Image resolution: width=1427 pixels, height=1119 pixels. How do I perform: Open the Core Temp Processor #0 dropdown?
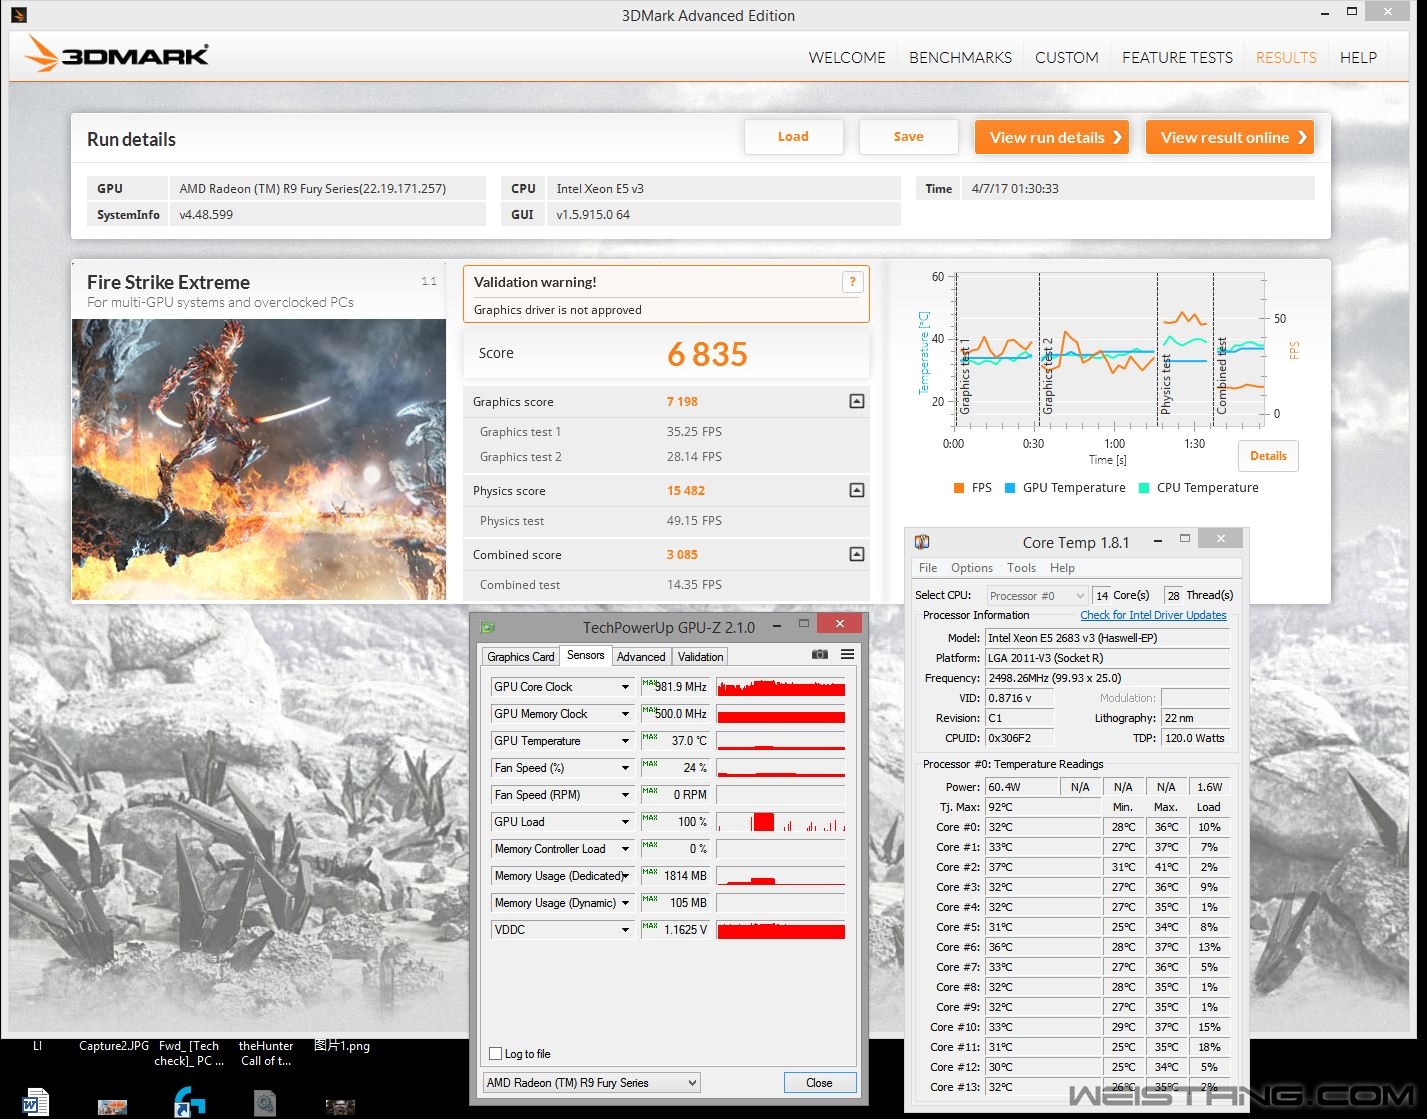point(1036,596)
